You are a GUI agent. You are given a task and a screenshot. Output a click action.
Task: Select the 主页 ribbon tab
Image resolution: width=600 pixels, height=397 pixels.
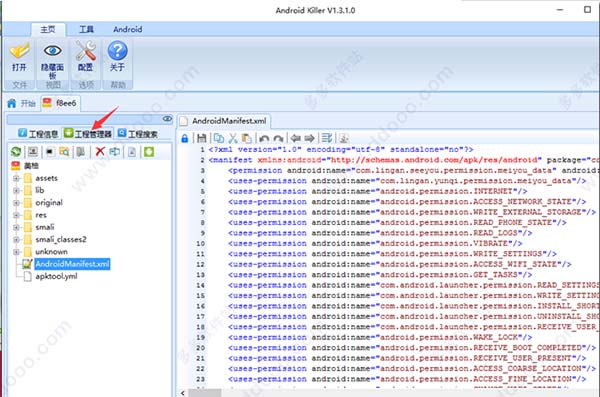click(48, 29)
